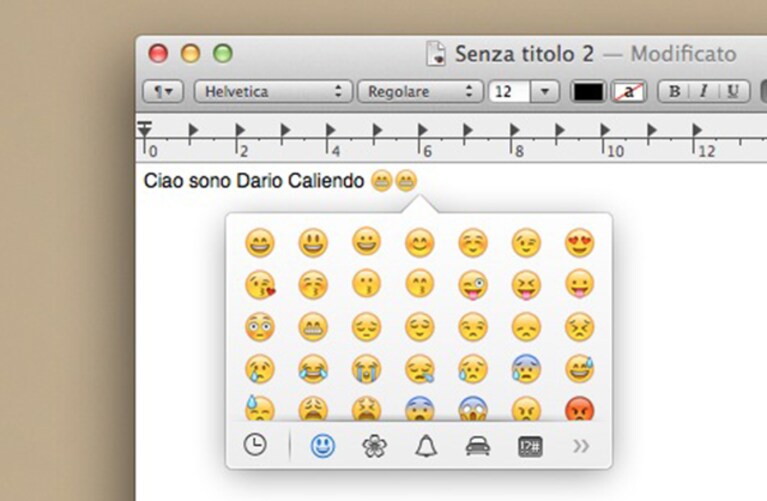
Task: Insert the squinting tongue-out emoji
Action: [x=526, y=285]
